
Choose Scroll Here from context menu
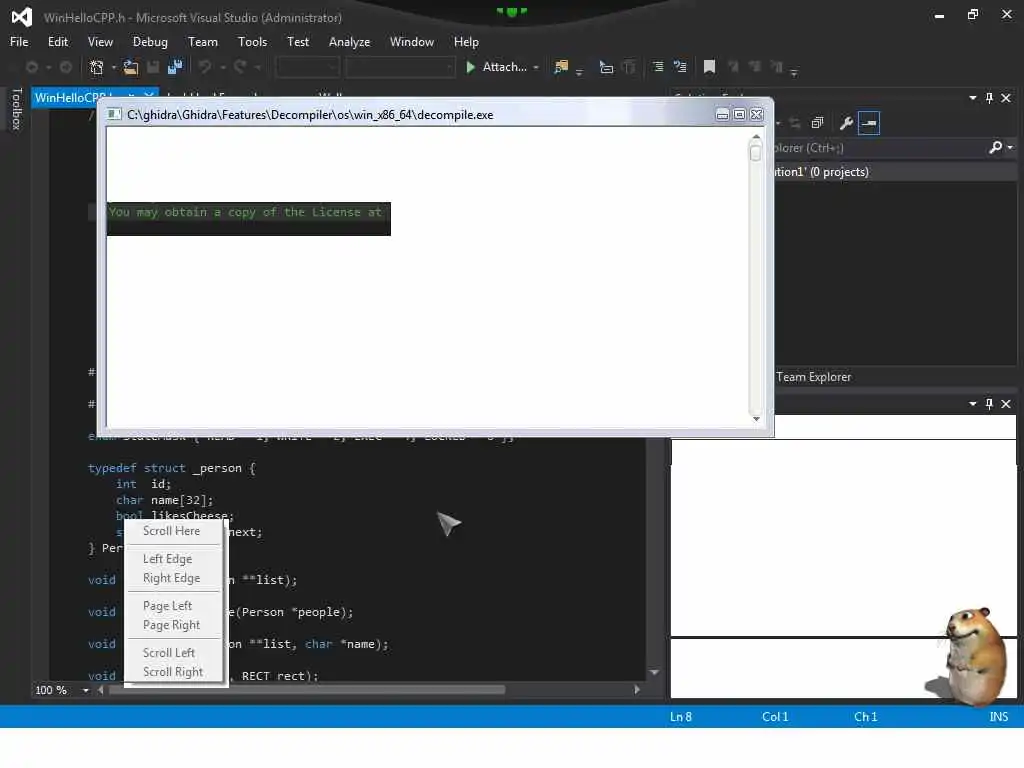click(x=171, y=531)
